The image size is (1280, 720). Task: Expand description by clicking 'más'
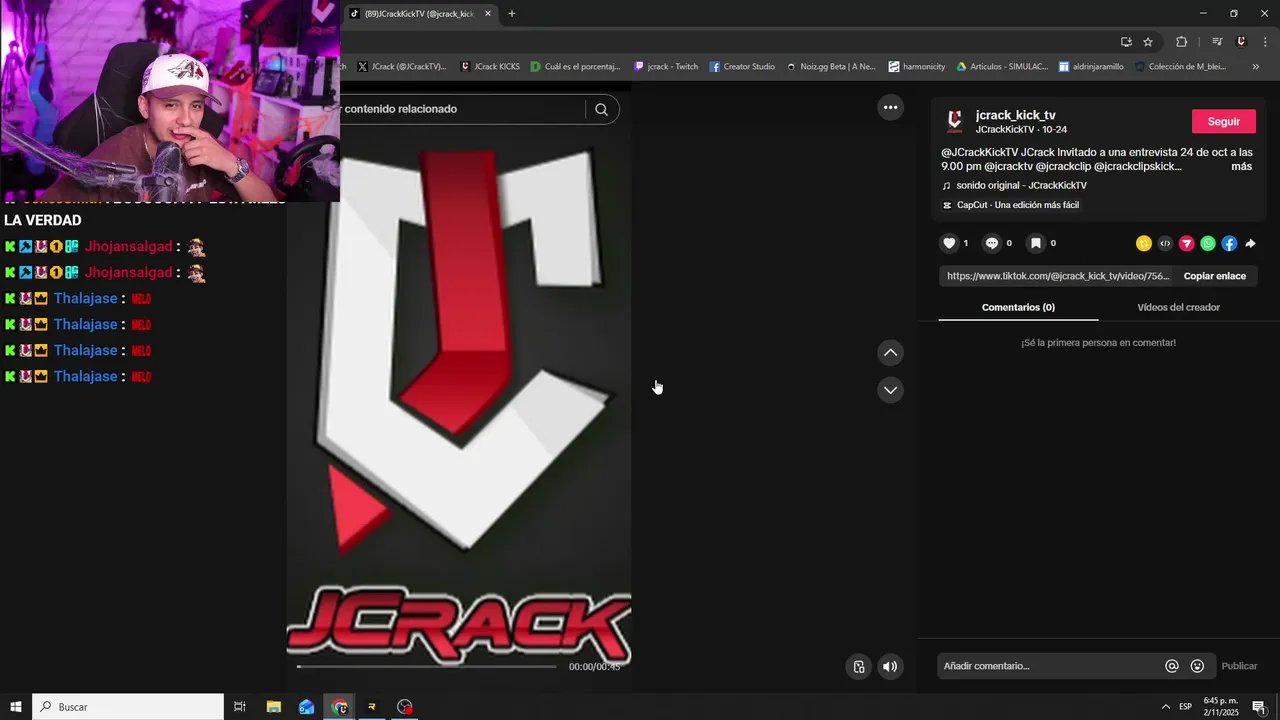coord(1241,166)
